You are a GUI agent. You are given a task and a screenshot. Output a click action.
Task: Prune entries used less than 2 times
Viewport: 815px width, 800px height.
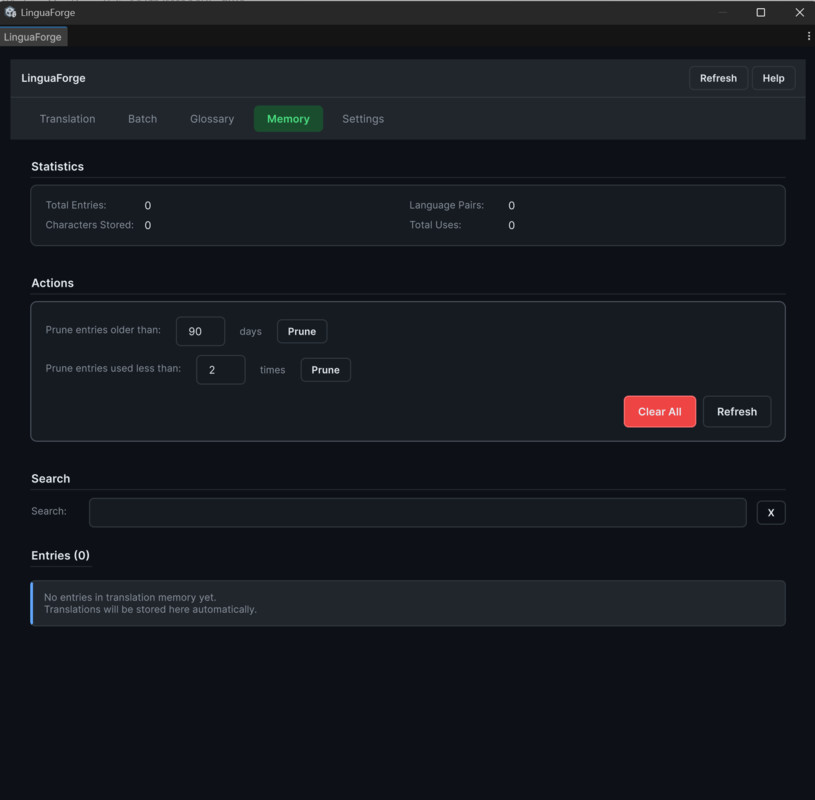pyautogui.click(x=325, y=369)
